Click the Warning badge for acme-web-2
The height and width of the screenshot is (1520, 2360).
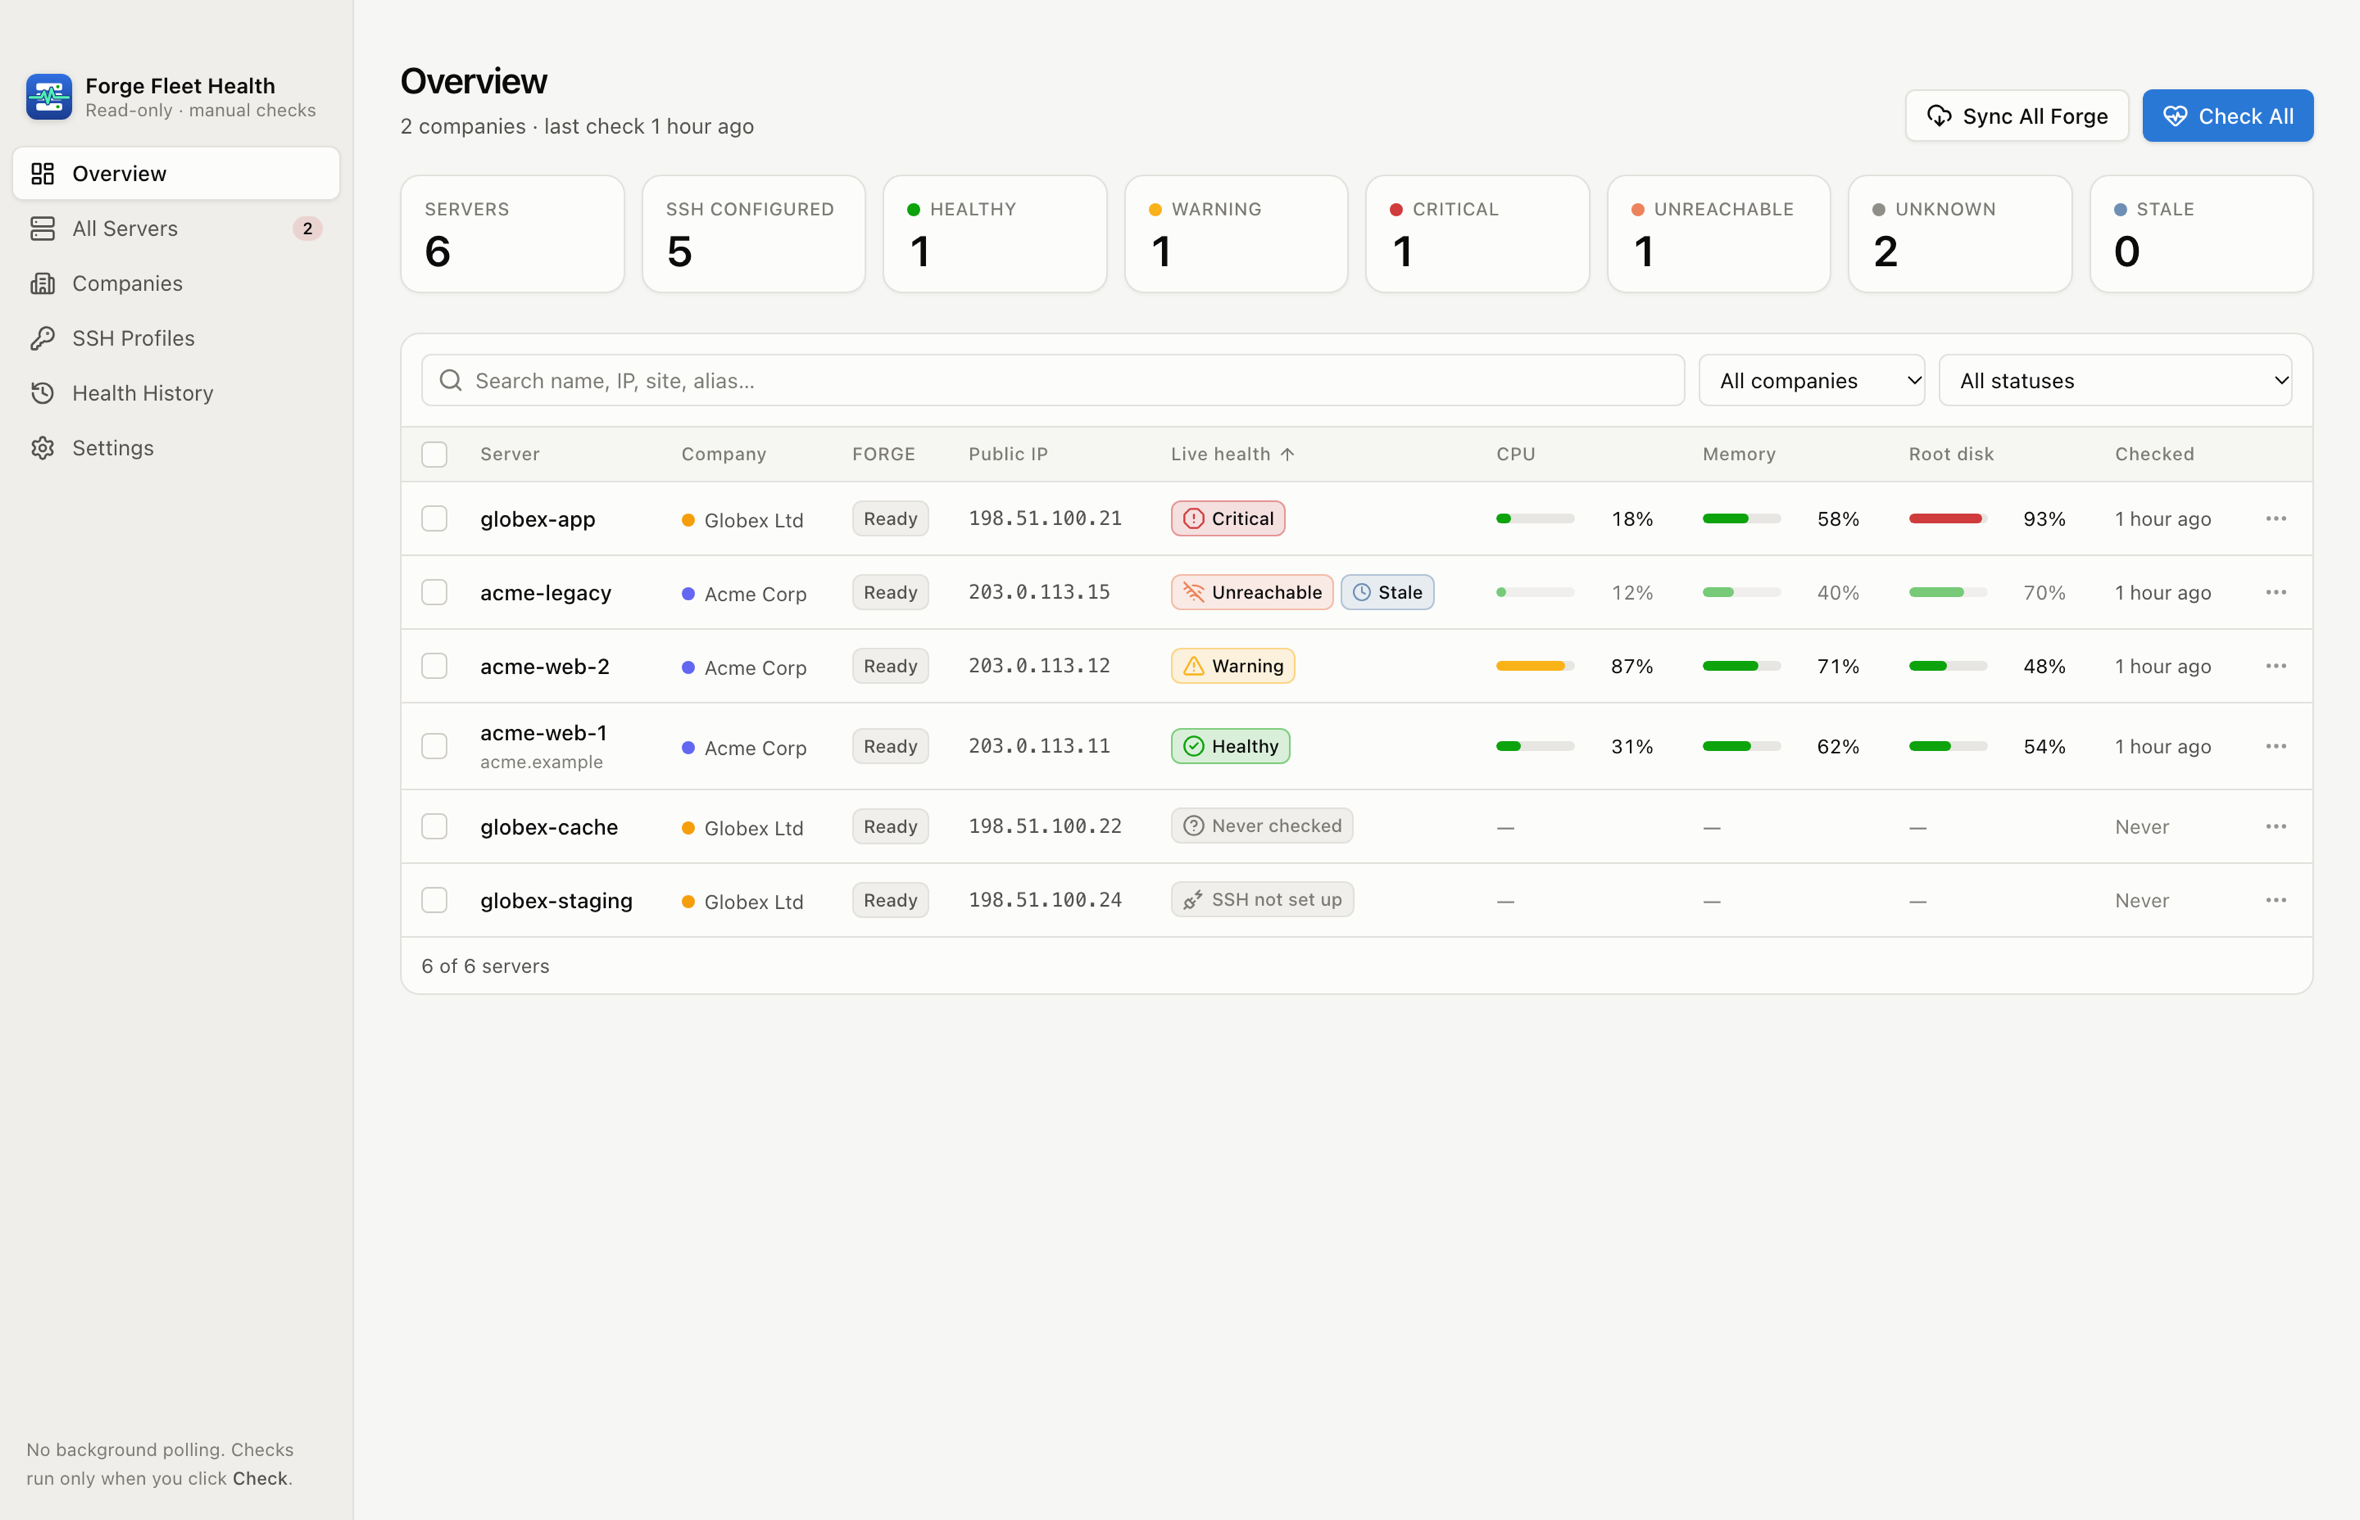(1232, 667)
